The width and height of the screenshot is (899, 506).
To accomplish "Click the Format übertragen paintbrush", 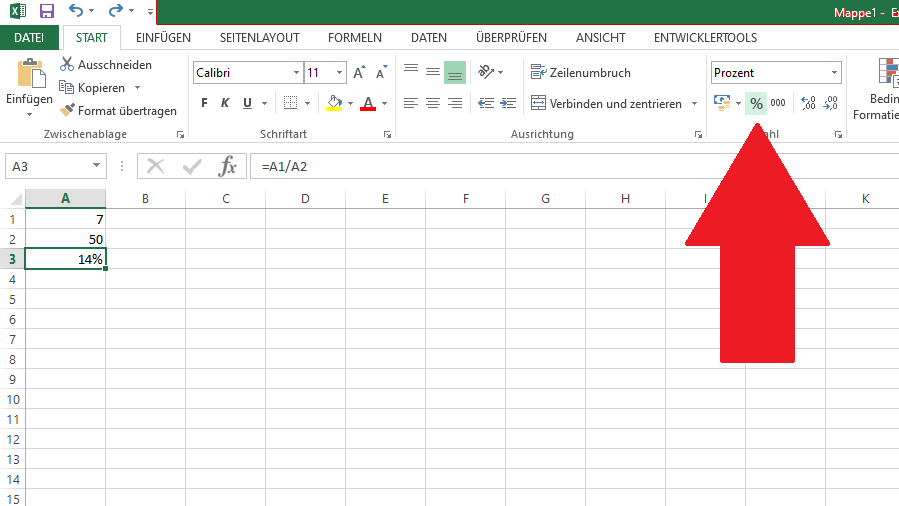I will pyautogui.click(x=117, y=111).
